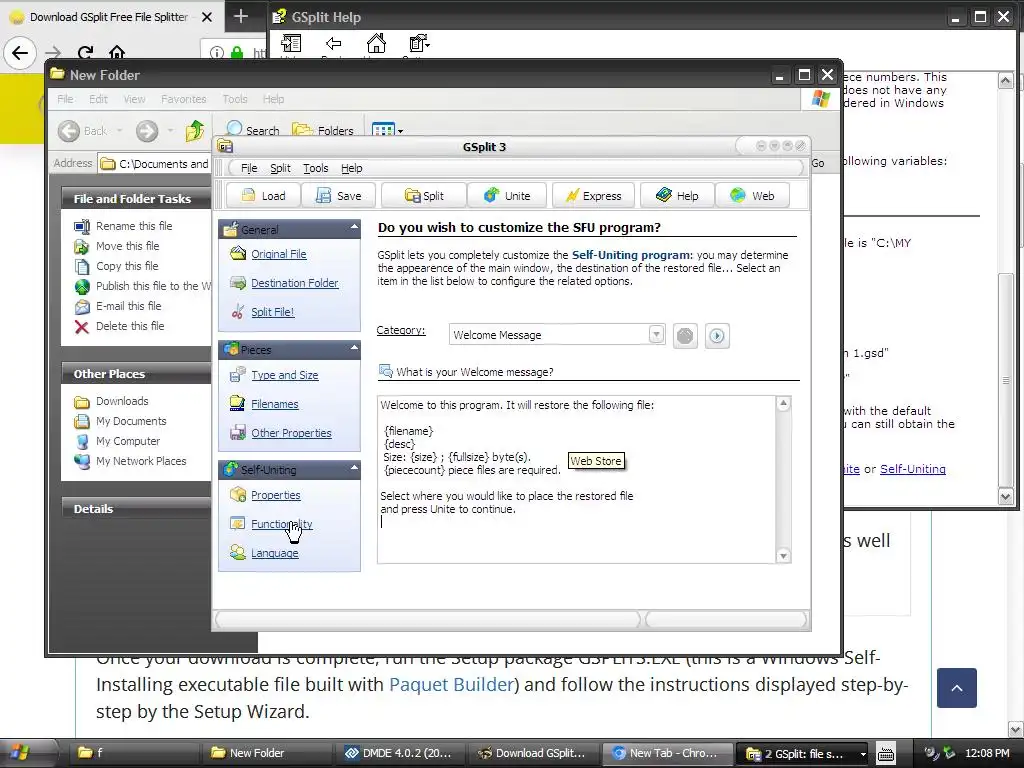Open Other Properties under Pieces

291,432
